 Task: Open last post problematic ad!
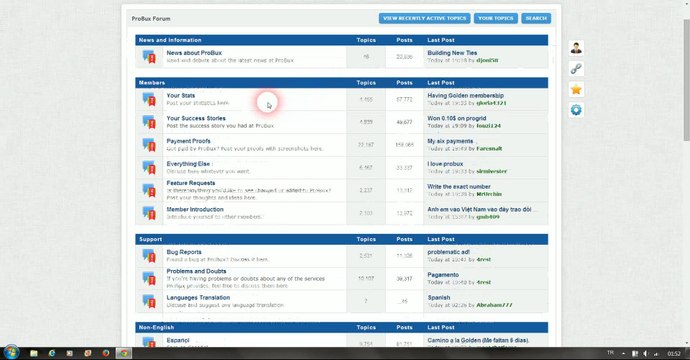click(448, 252)
